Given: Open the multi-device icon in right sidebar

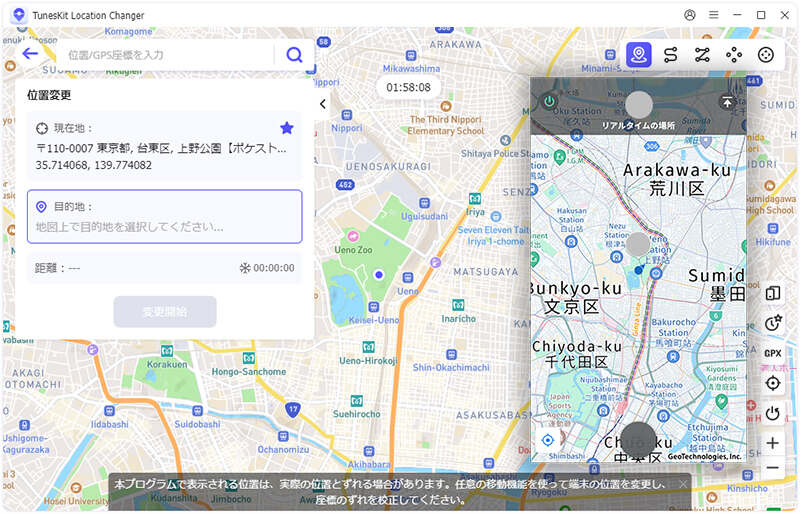Looking at the screenshot, I should pyautogui.click(x=772, y=293).
